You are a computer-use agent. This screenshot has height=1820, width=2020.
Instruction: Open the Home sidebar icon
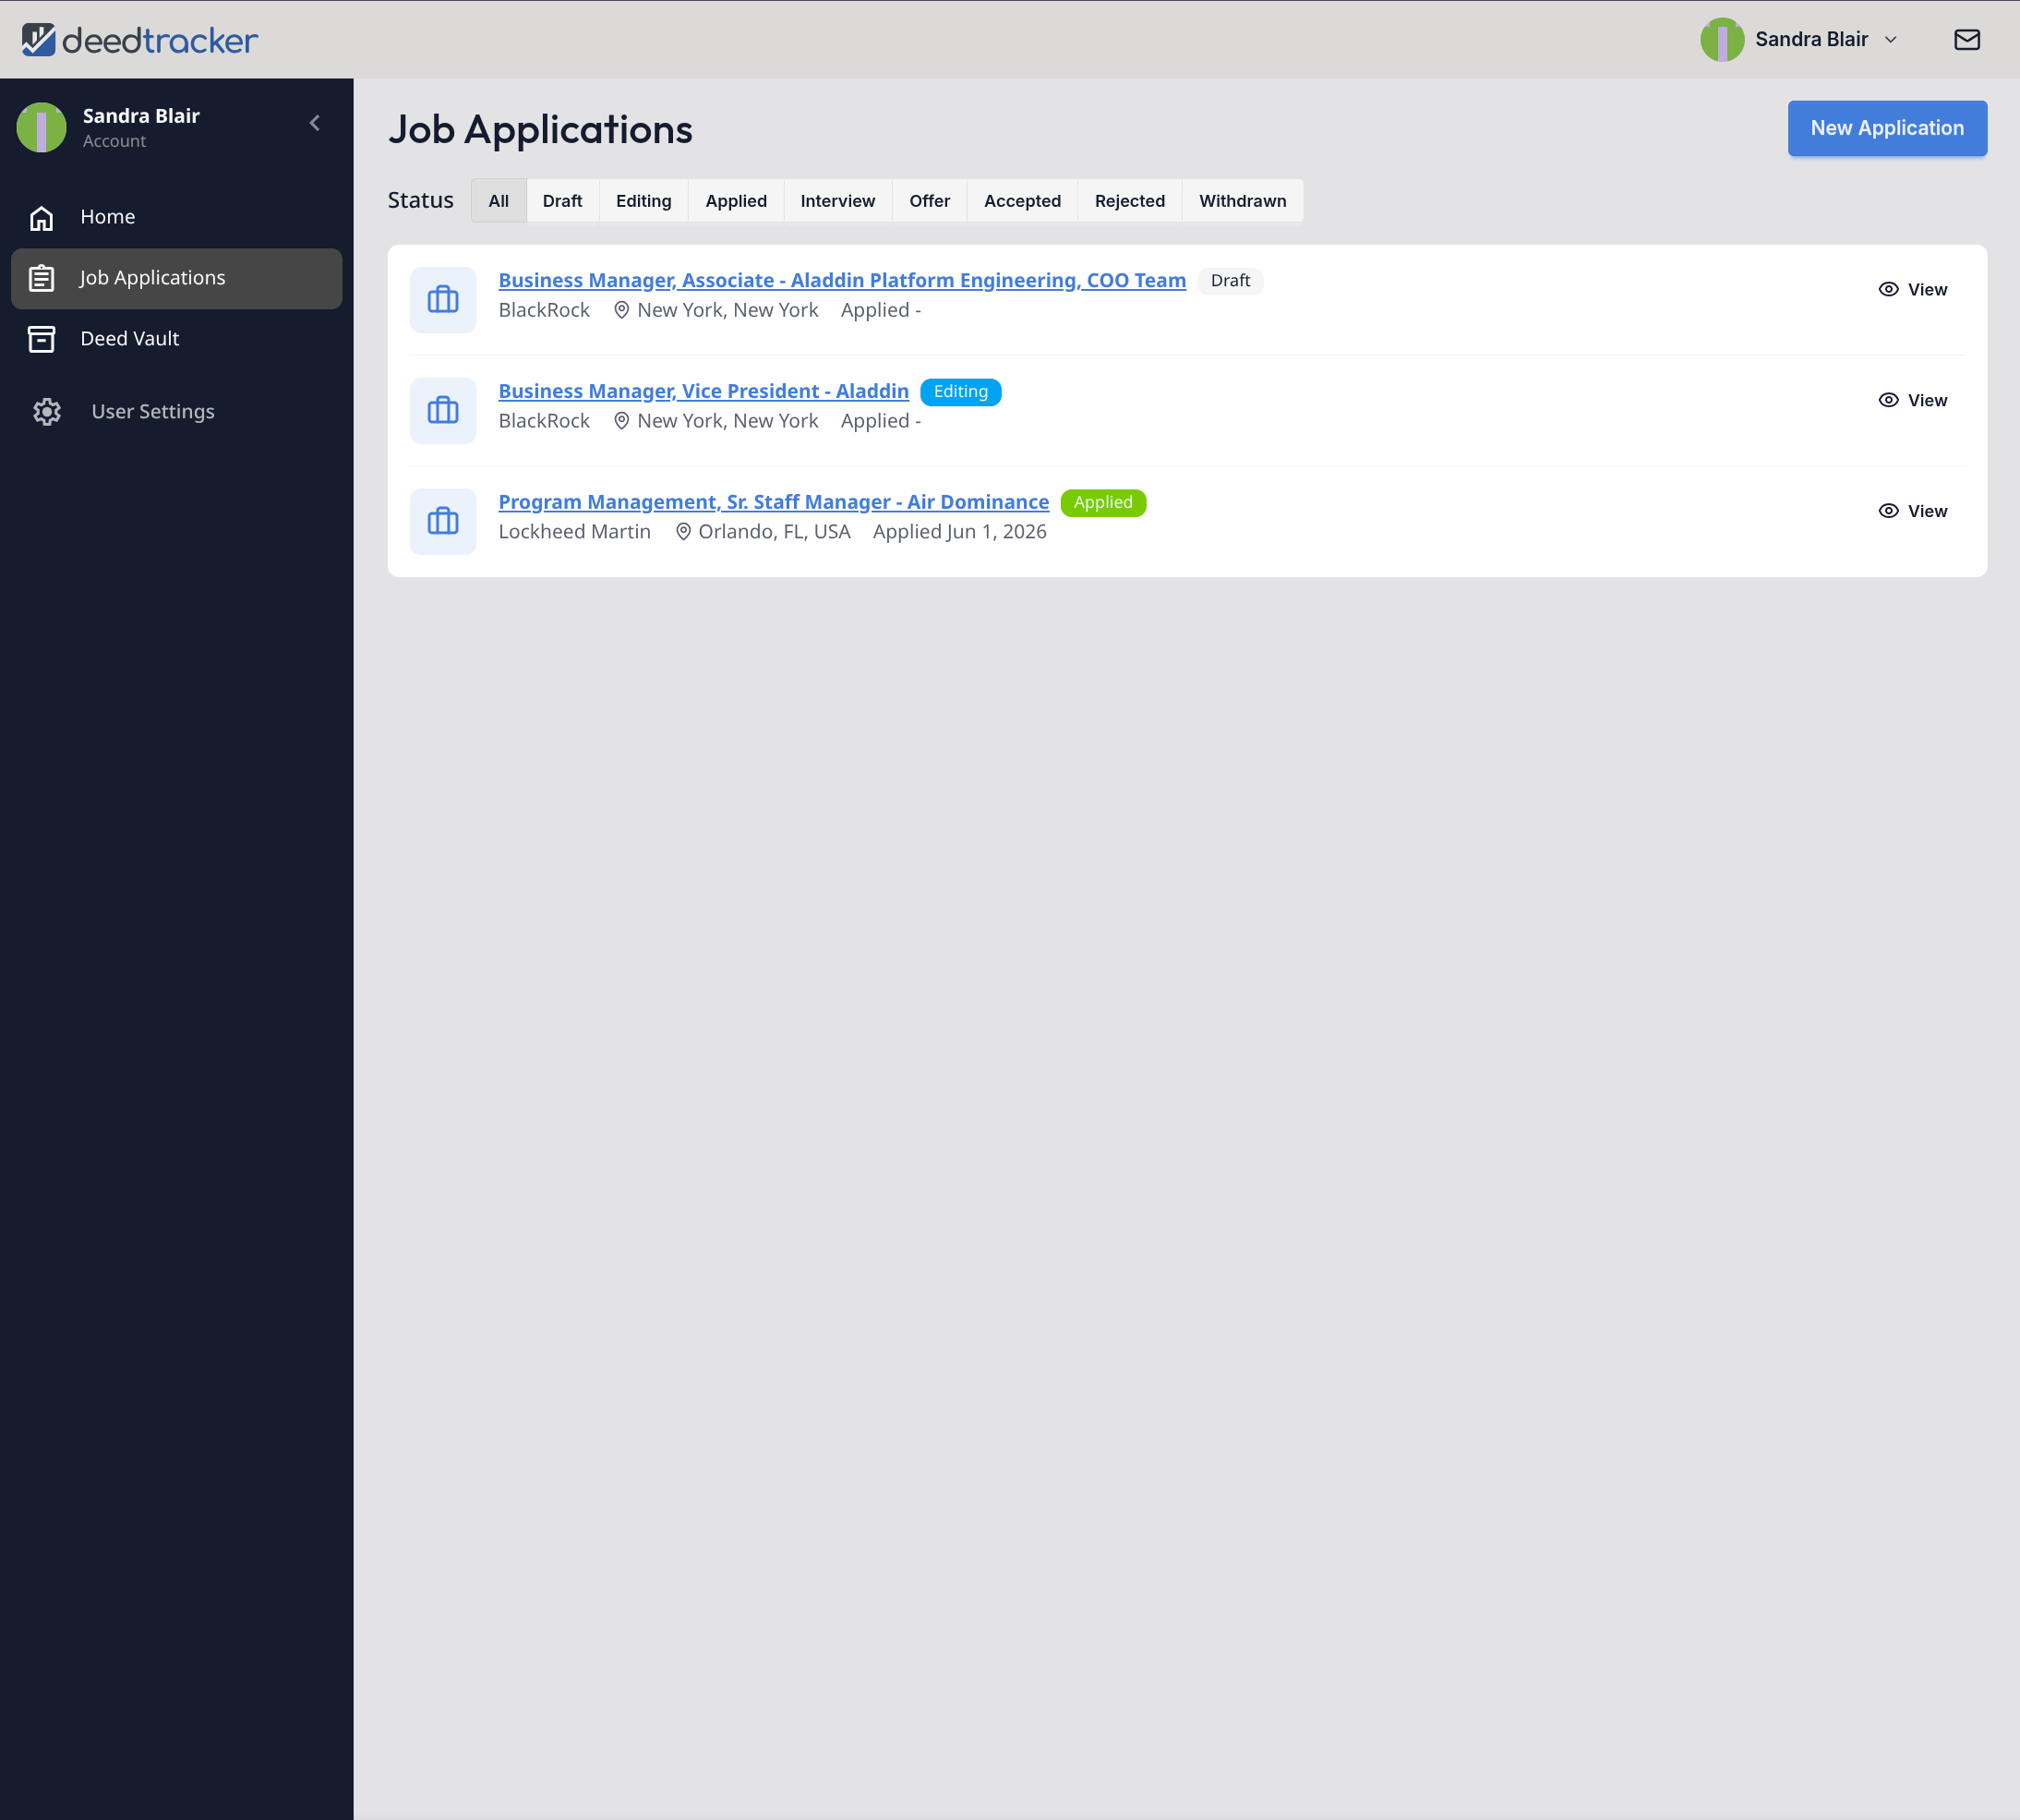41,217
